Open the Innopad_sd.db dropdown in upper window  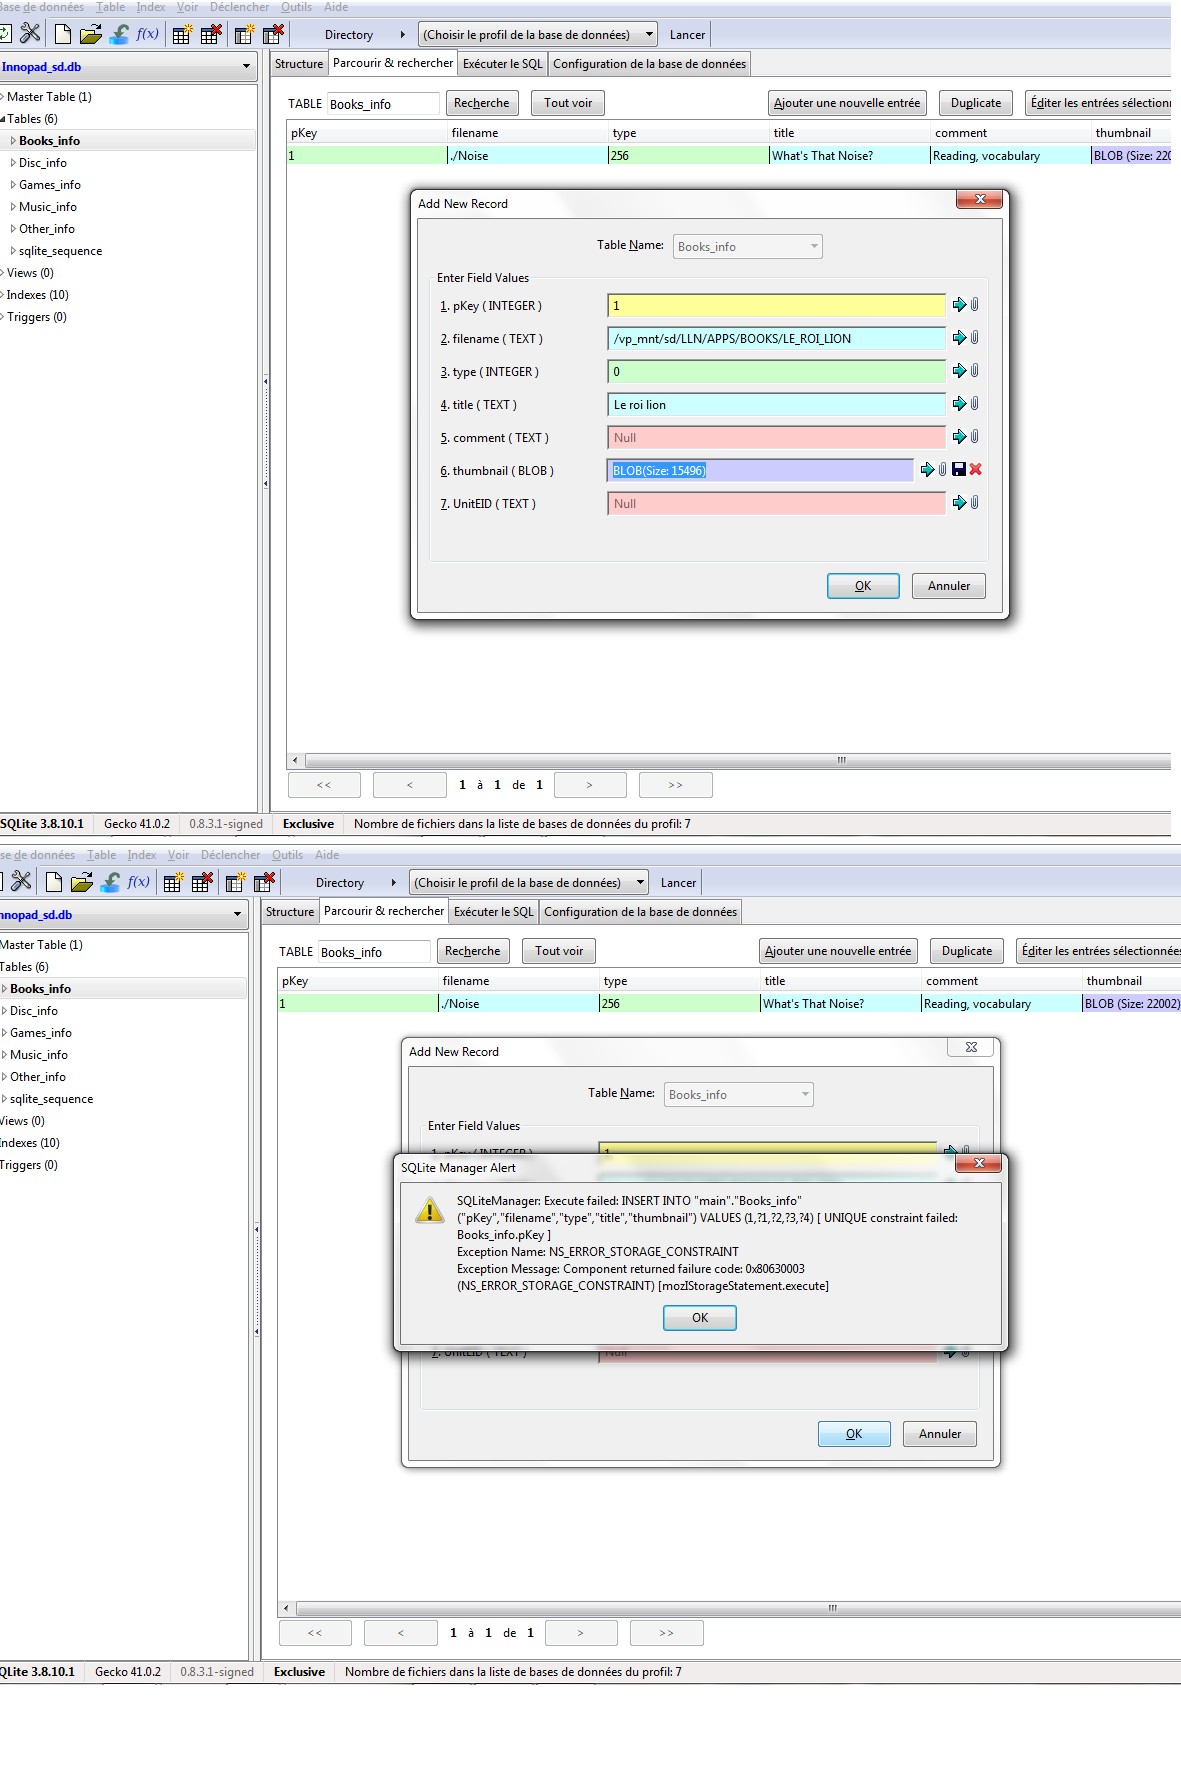(x=246, y=67)
